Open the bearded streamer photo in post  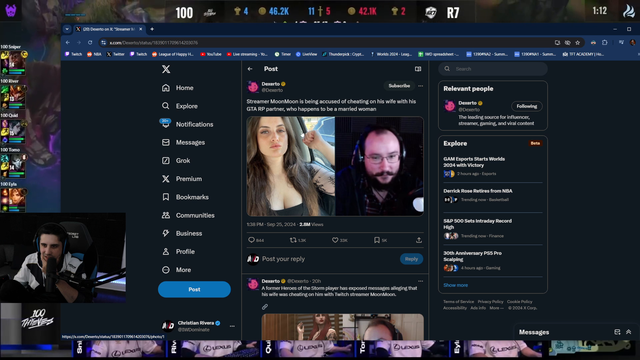pos(379,166)
